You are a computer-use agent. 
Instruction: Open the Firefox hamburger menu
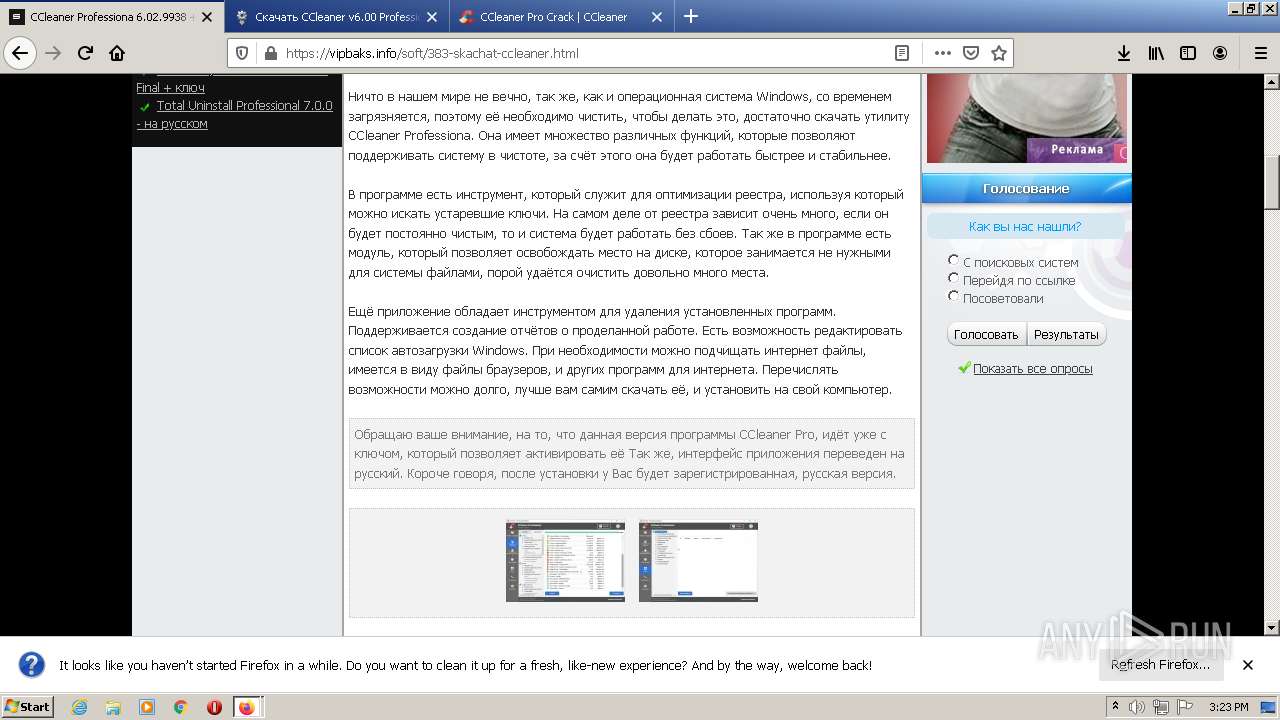1260,53
